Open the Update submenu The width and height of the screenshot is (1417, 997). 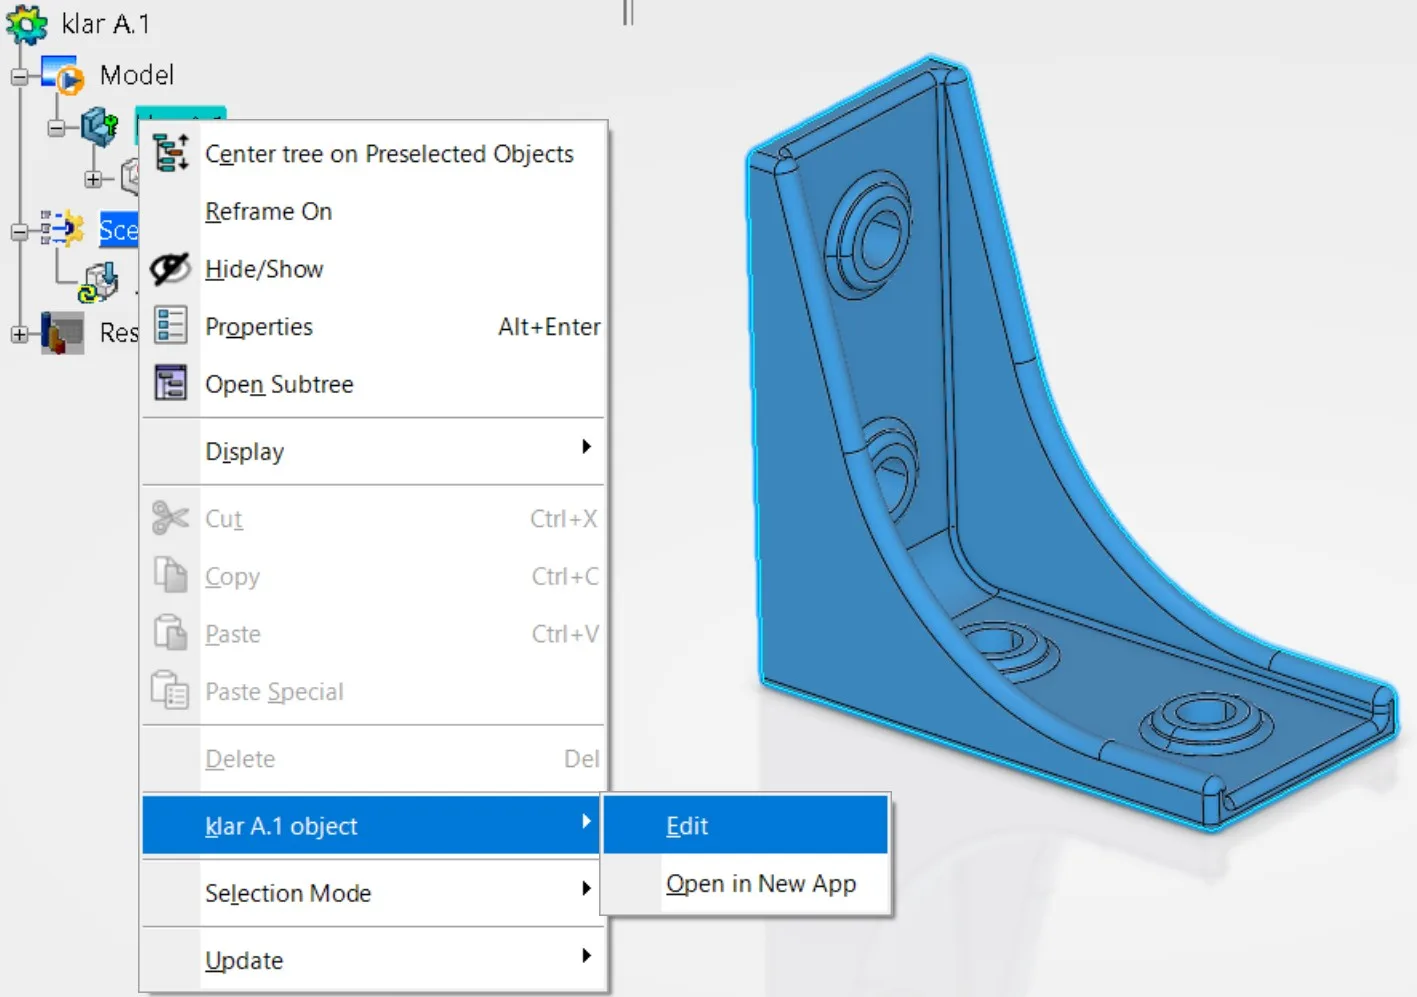373,960
